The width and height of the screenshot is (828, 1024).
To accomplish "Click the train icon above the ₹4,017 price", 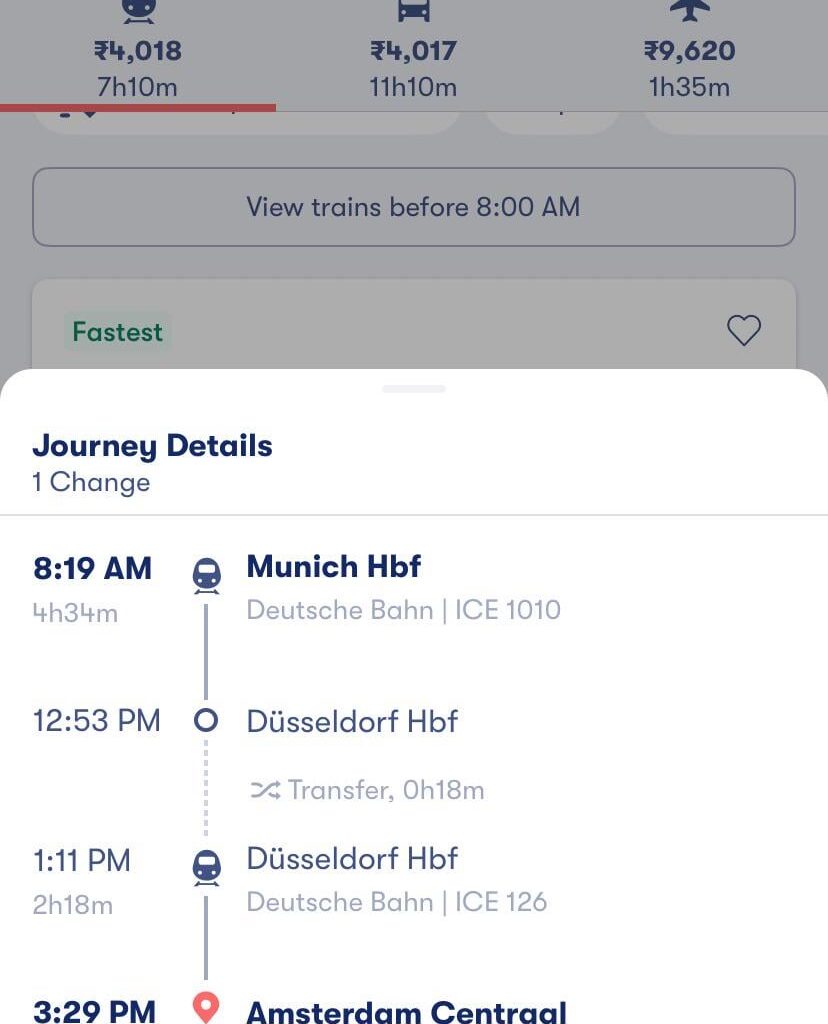I will (413, 12).
